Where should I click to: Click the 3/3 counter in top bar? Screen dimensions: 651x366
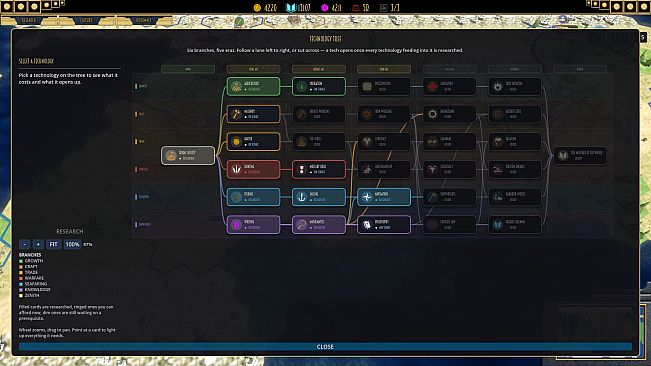(x=391, y=7)
